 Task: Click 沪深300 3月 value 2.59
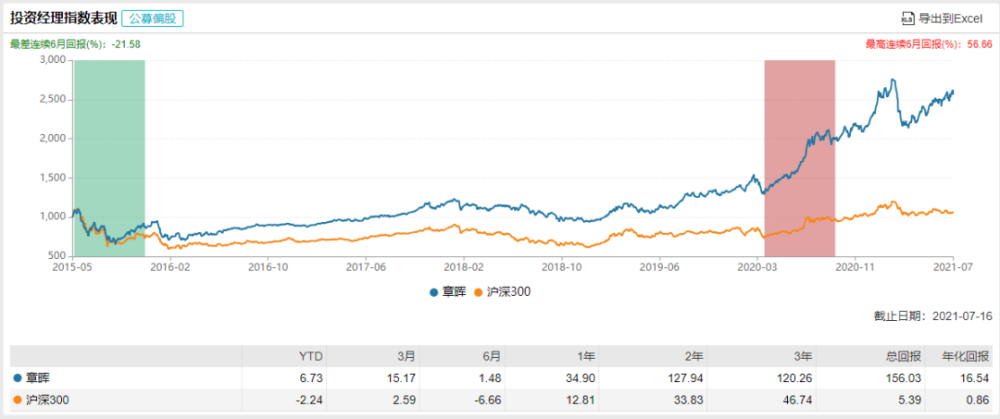click(404, 399)
